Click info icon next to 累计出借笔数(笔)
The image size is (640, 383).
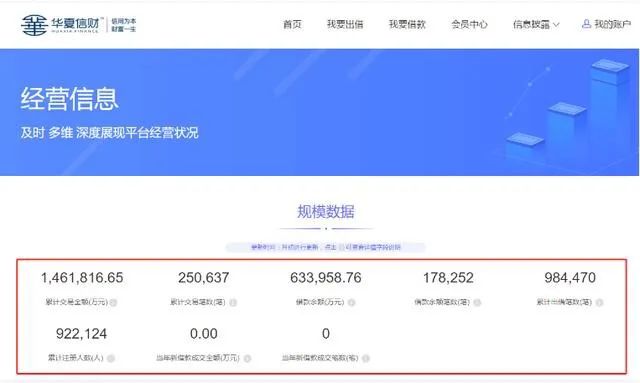(x=599, y=303)
